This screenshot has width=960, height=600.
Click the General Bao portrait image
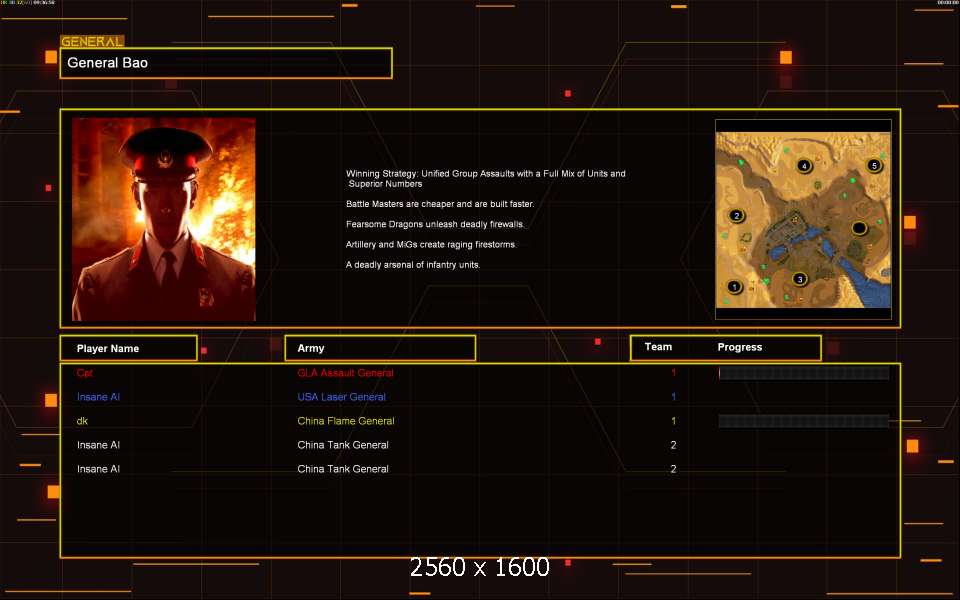(164, 219)
